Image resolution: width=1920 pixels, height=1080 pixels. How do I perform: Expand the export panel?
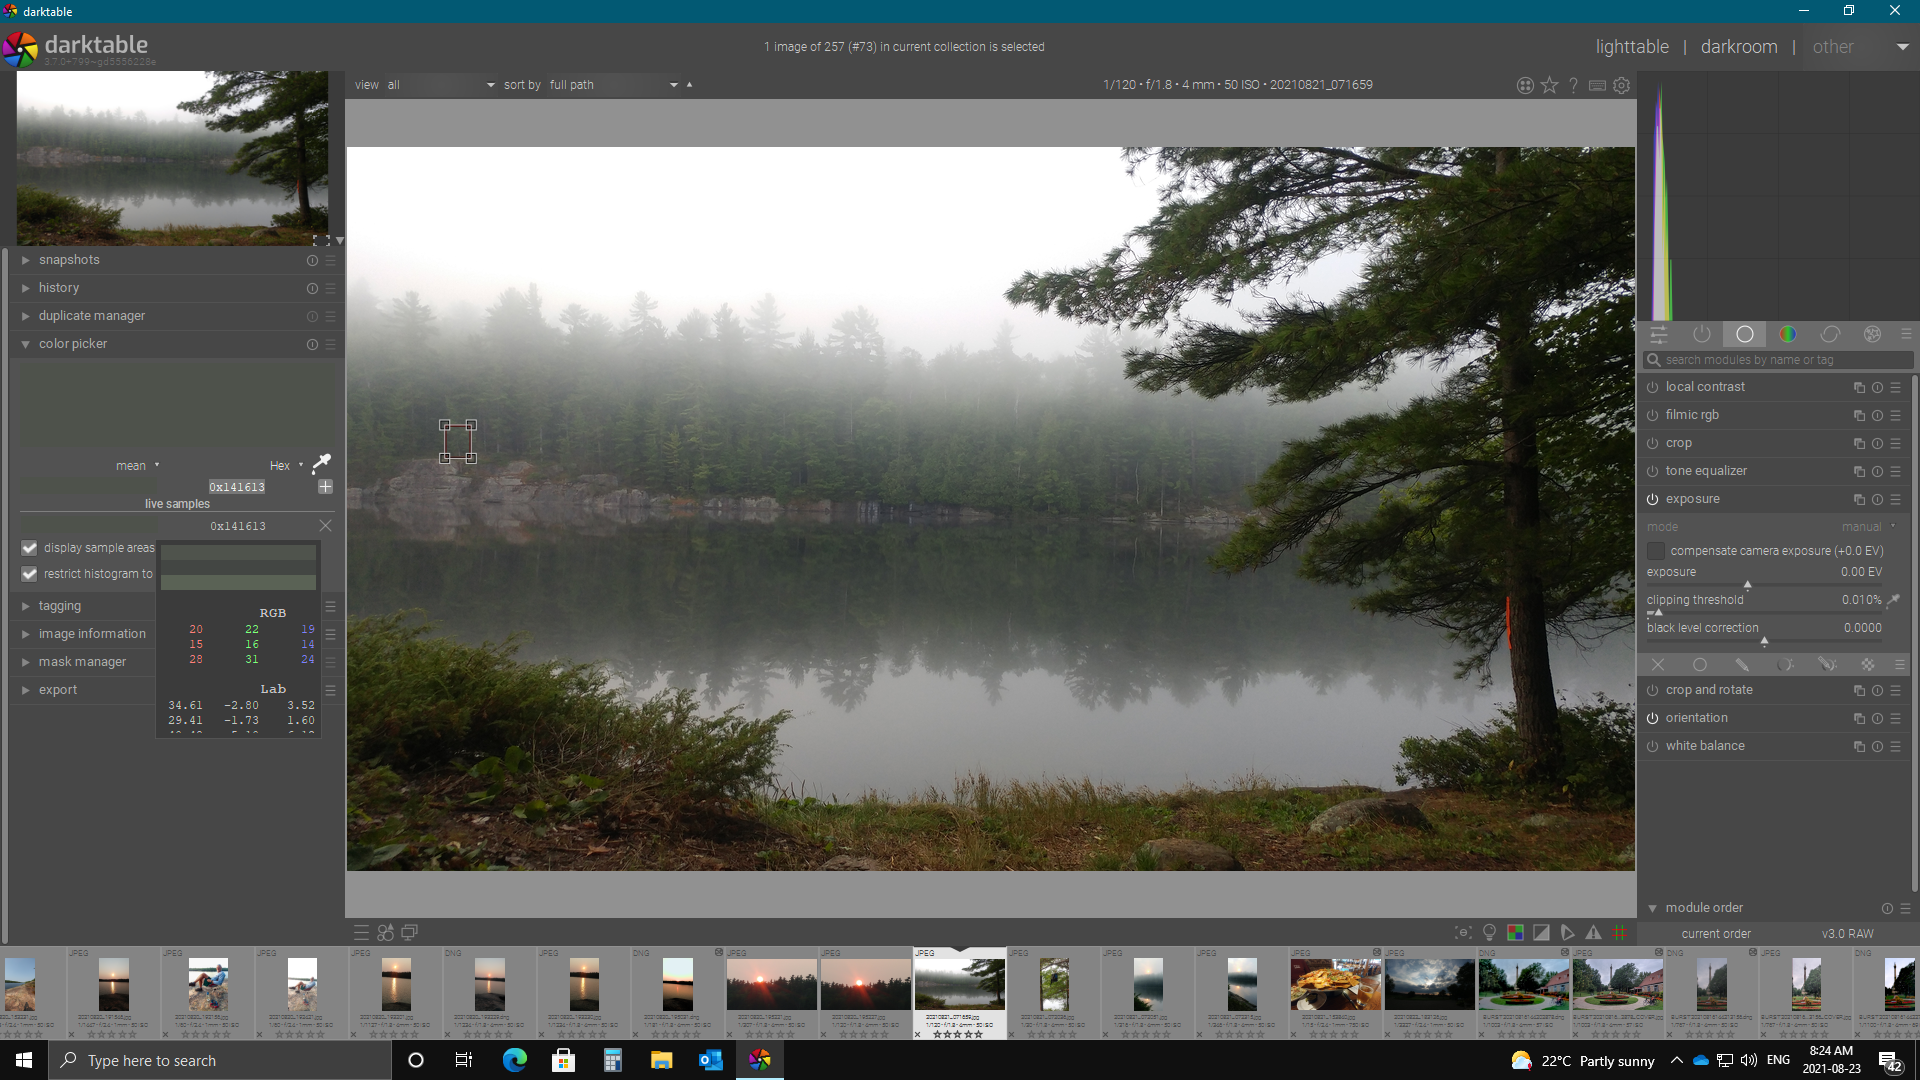(58, 690)
